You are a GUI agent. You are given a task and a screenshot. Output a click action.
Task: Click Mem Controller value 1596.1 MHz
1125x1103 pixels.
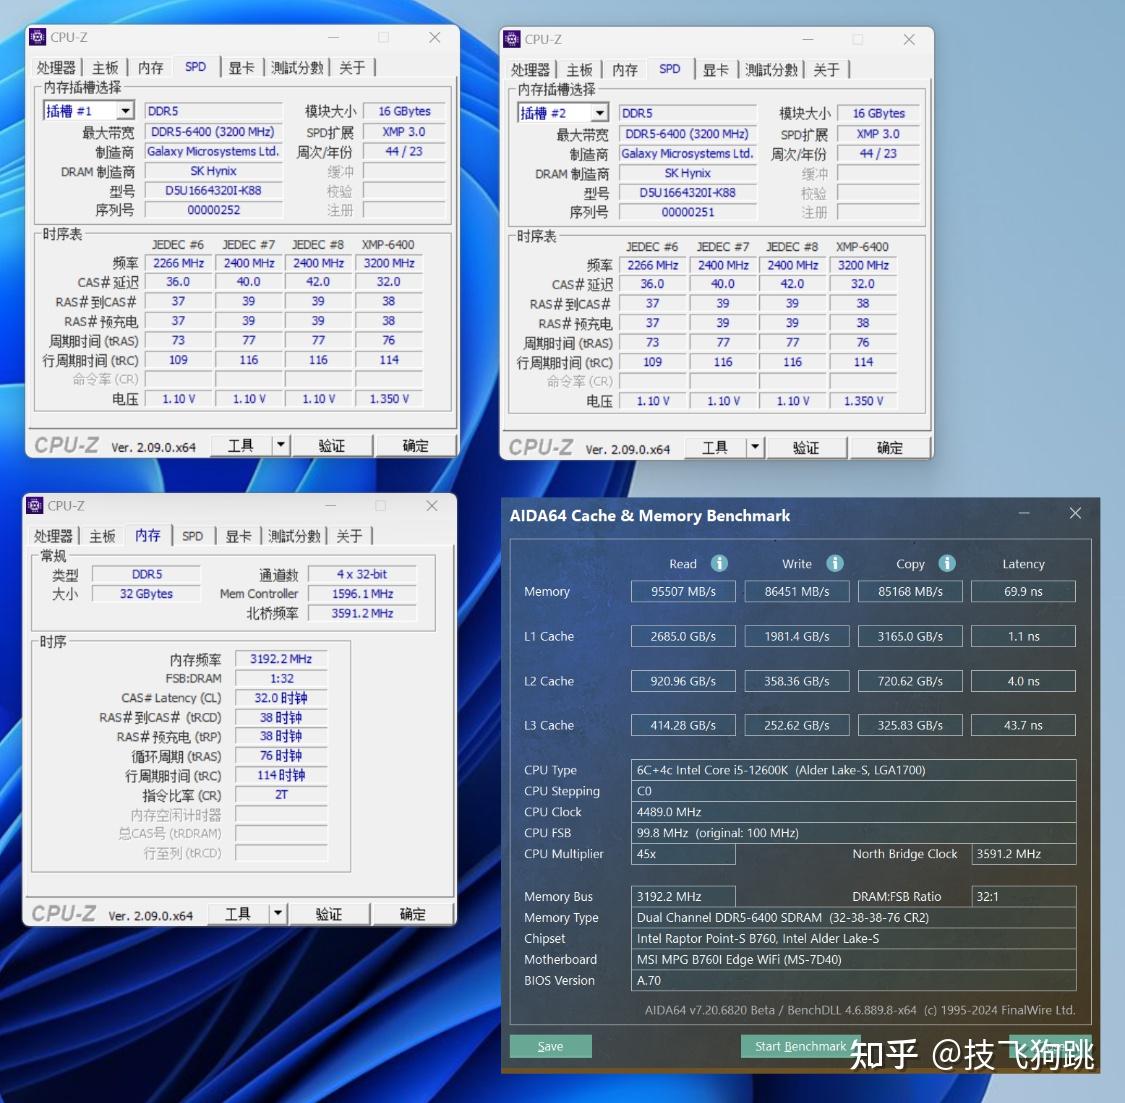click(x=362, y=593)
